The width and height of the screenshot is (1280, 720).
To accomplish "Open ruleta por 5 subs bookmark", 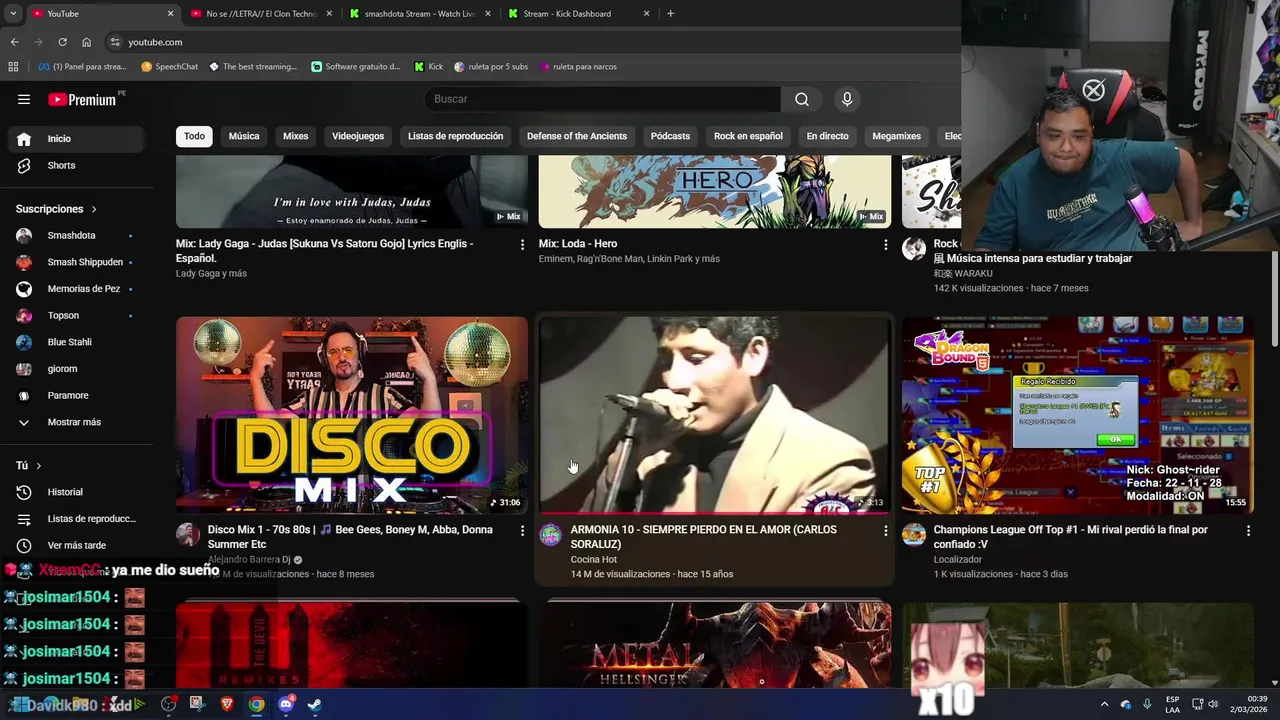I will 491,67.
